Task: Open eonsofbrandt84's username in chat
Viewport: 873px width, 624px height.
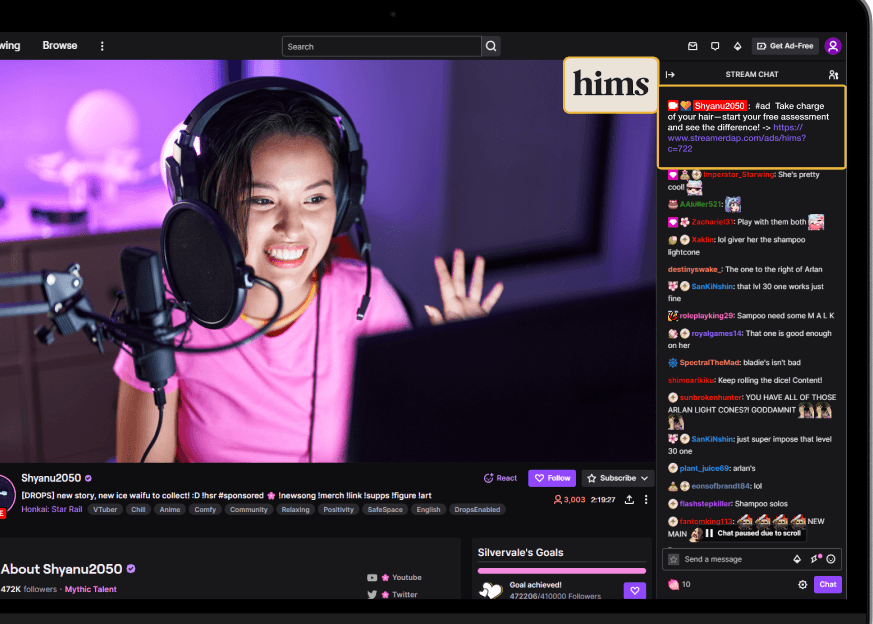Action: coord(720,486)
